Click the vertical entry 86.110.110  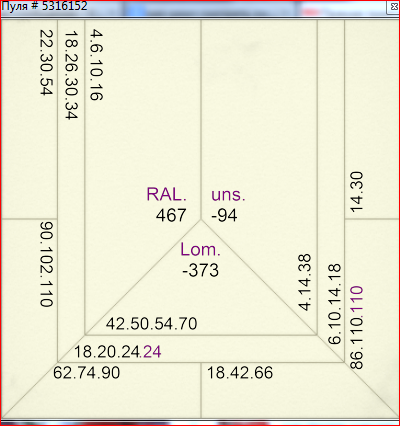pos(357,327)
